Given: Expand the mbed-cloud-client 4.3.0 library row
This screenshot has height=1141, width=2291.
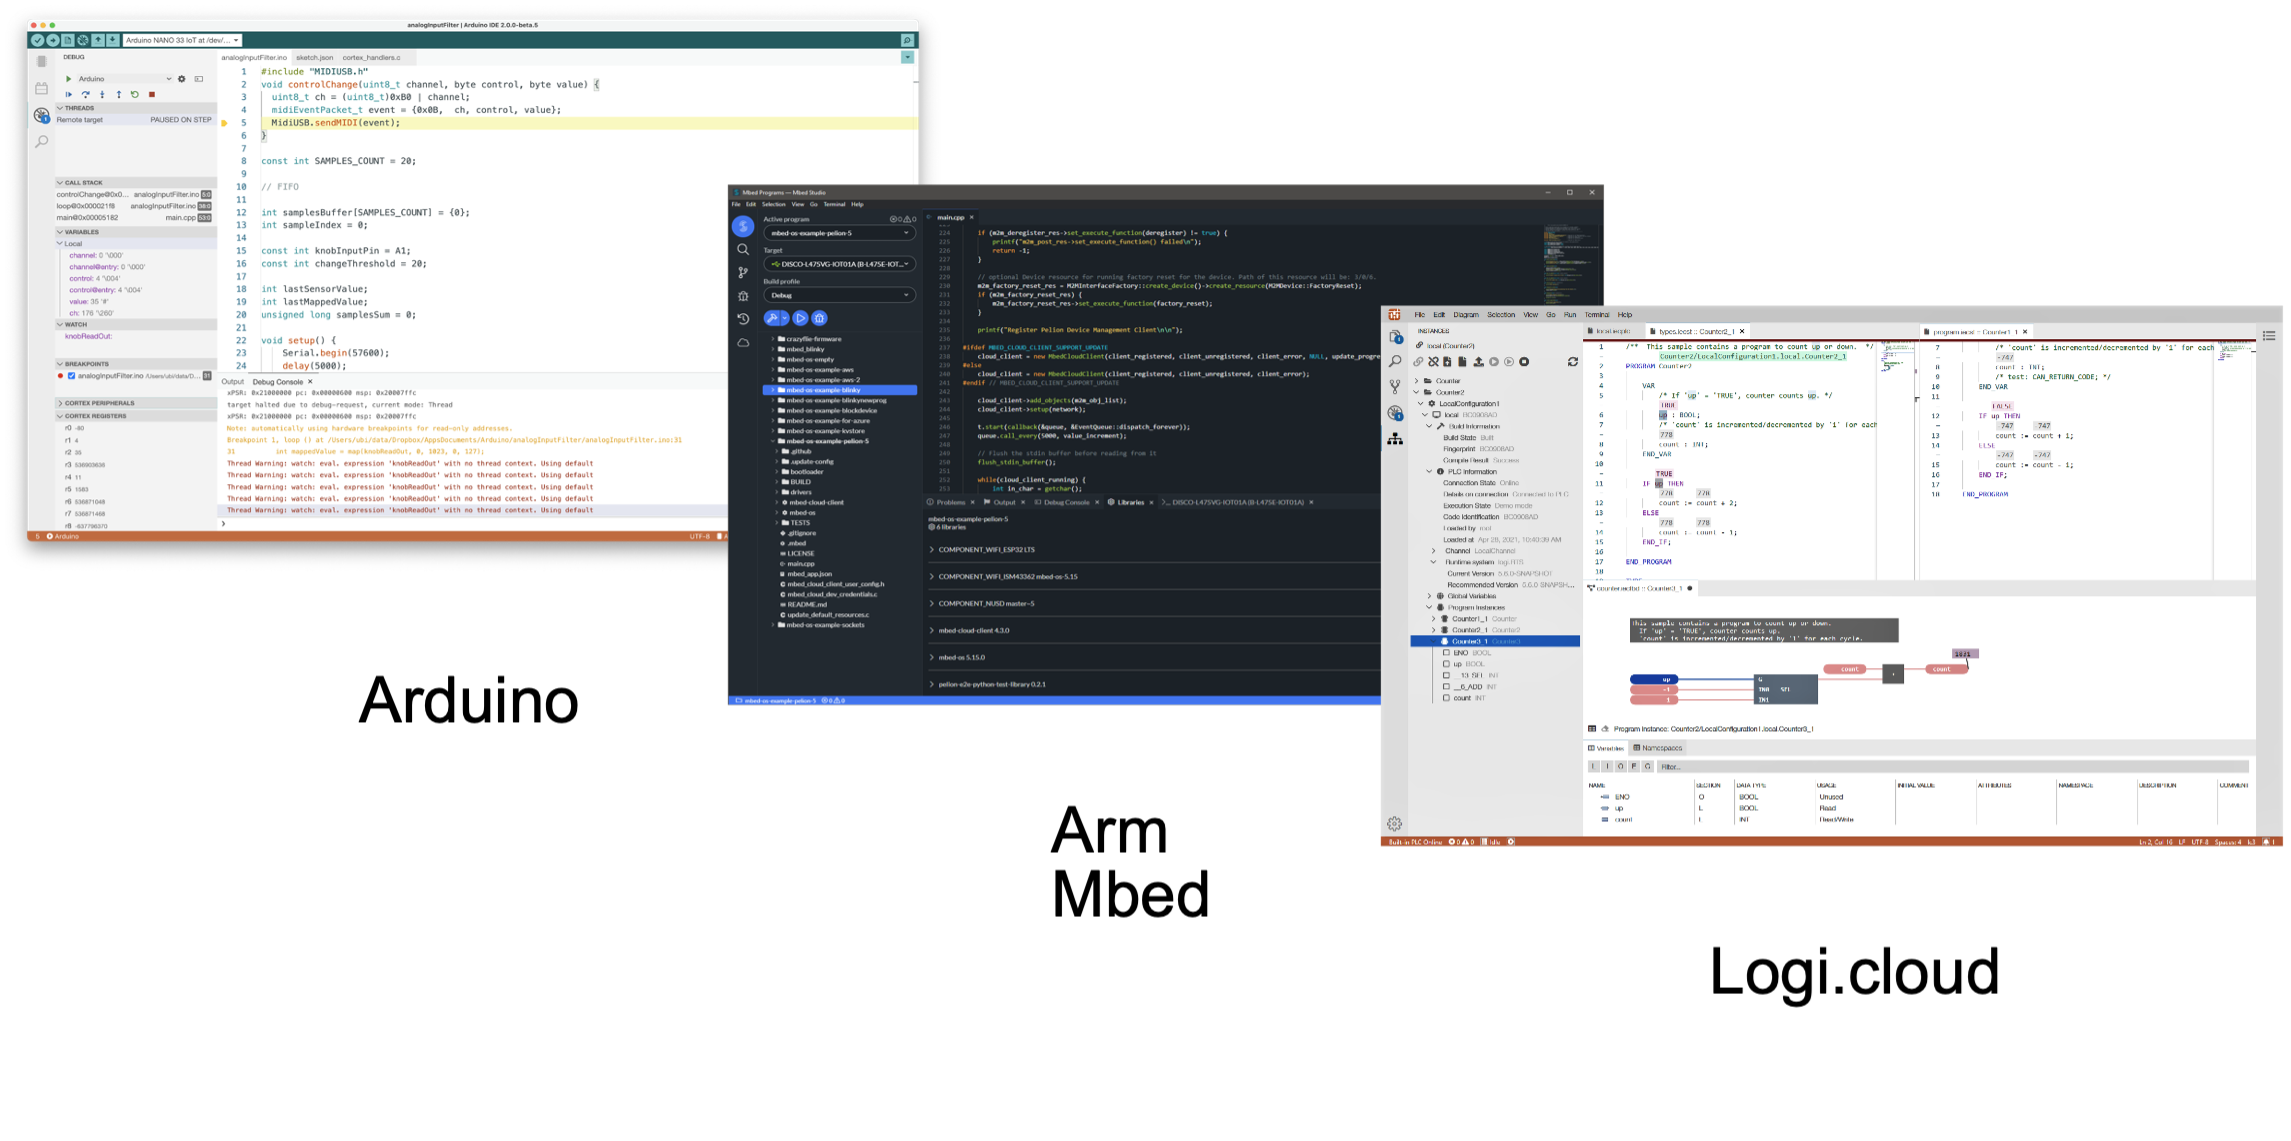Looking at the screenshot, I should pos(1154,631).
